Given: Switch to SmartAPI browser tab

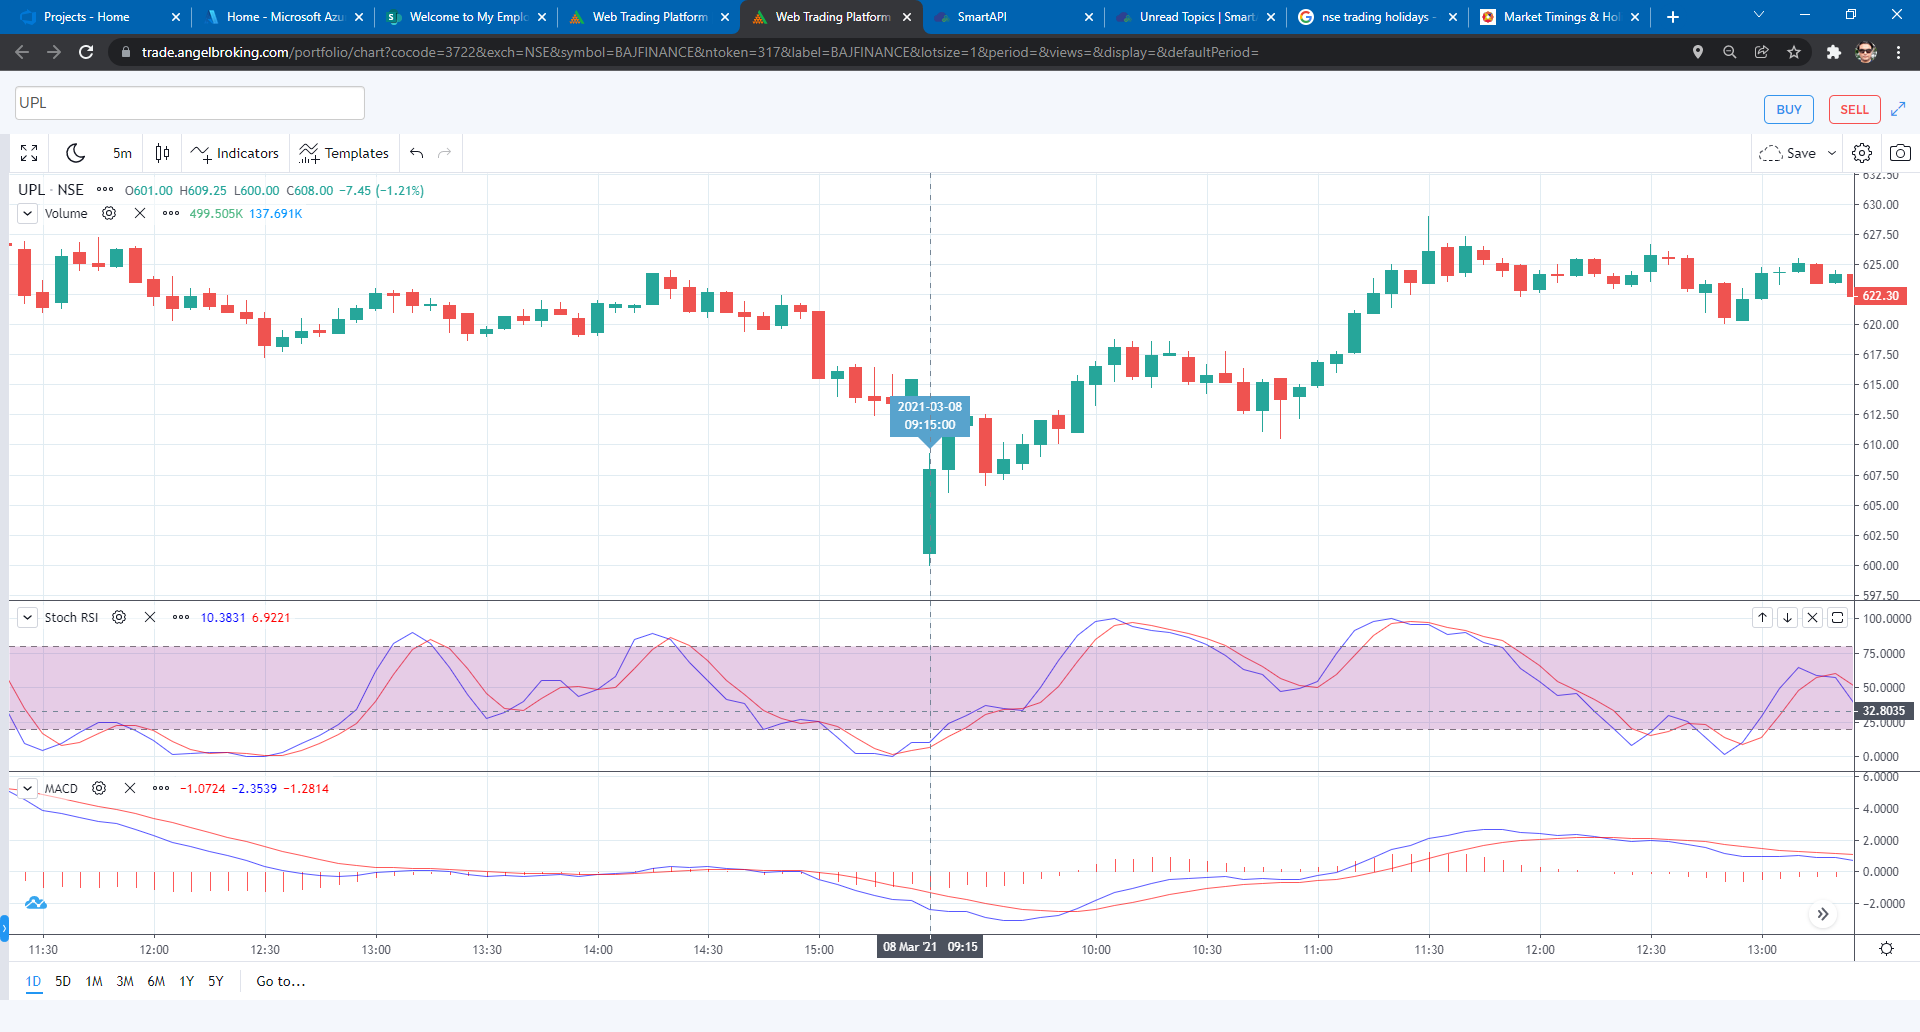Looking at the screenshot, I should tap(1012, 17).
